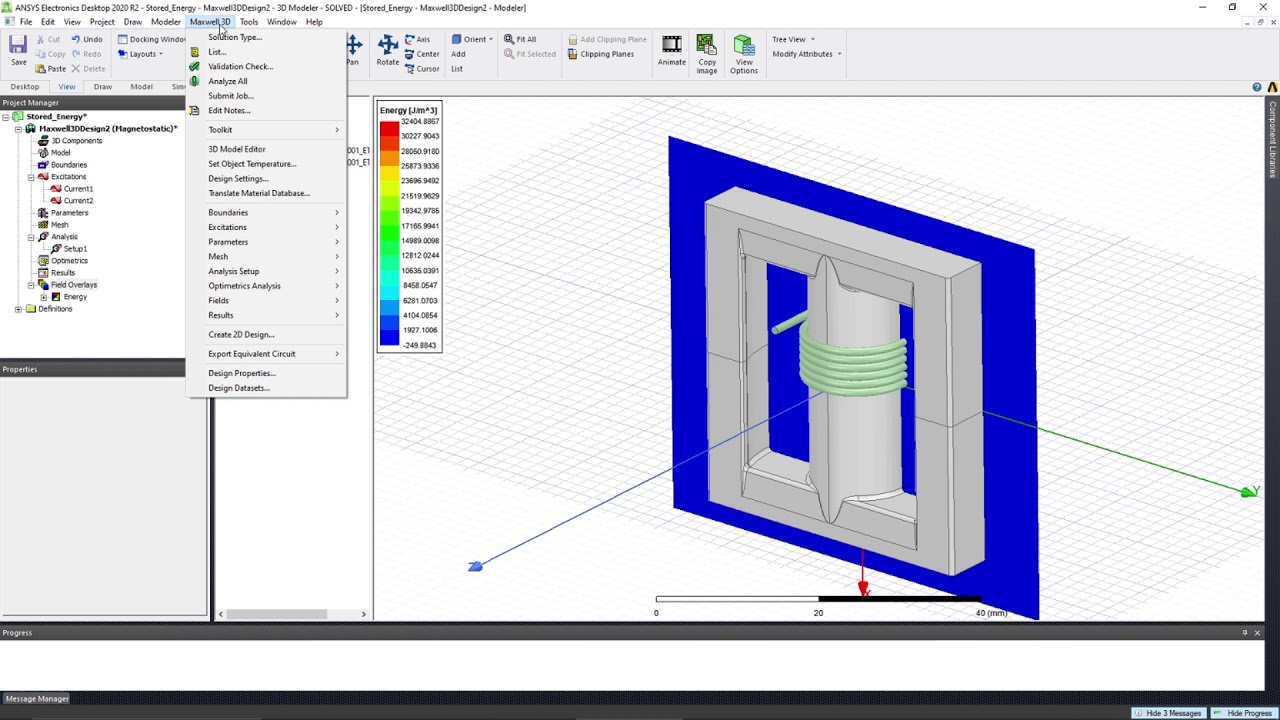Click the Cut scissors icon

[x=40, y=39]
